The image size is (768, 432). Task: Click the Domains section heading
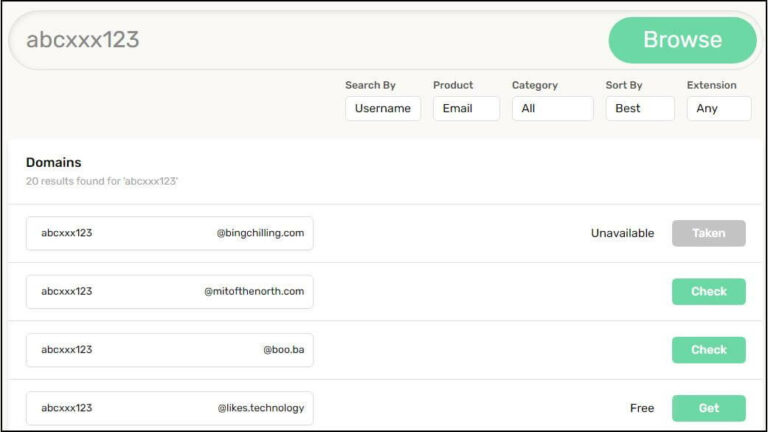pos(54,162)
